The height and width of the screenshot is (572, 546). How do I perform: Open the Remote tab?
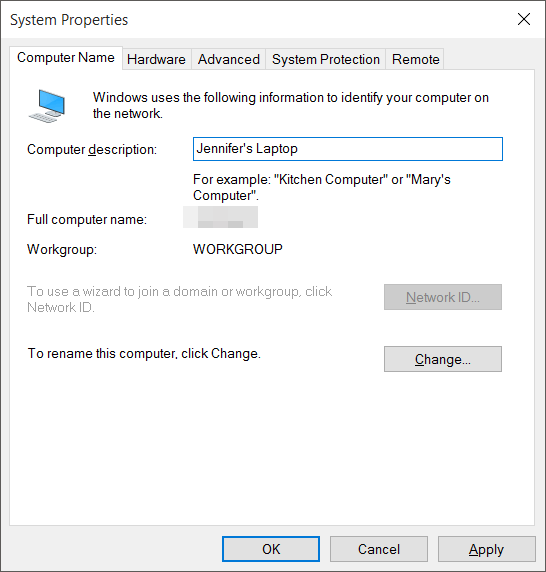pyautogui.click(x=415, y=59)
